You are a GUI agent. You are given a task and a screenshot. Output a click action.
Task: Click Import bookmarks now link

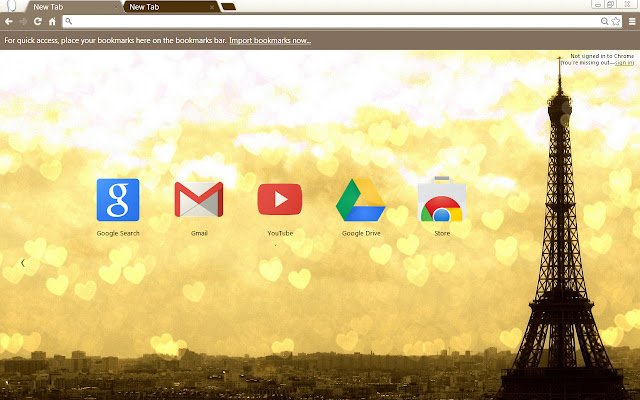(x=270, y=40)
